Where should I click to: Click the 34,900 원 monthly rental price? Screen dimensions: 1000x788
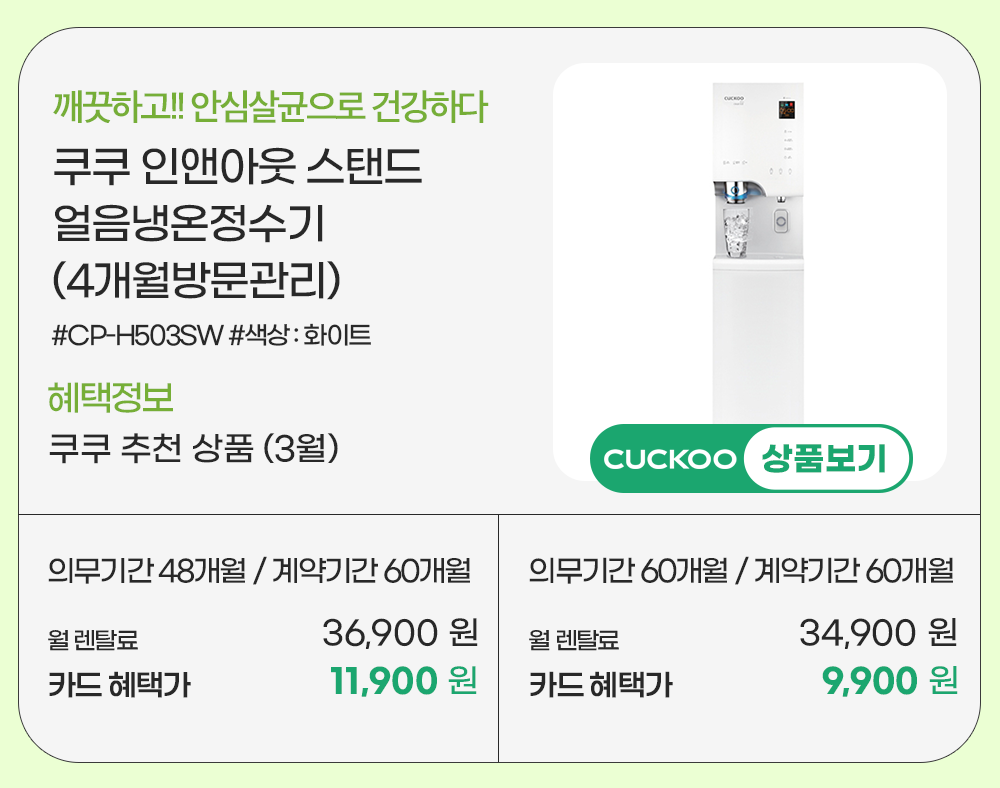click(x=878, y=632)
